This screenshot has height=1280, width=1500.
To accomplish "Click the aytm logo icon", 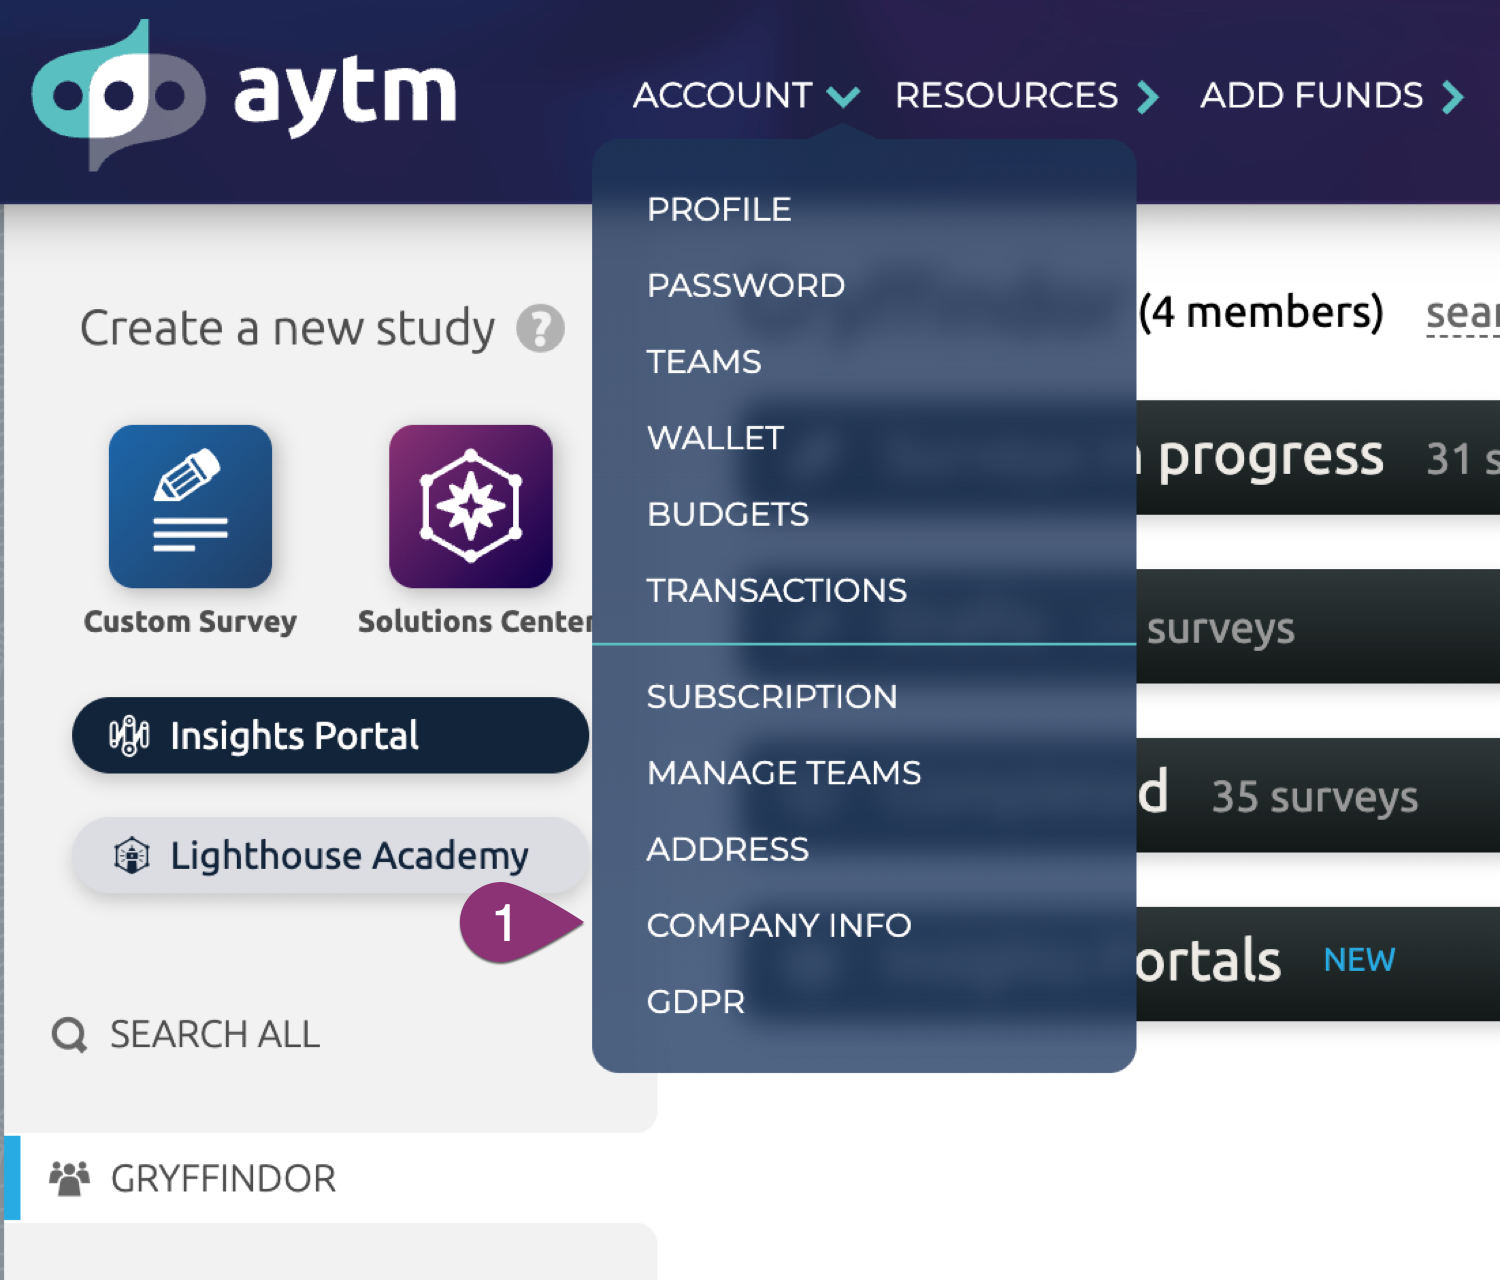I will pyautogui.click(x=118, y=94).
